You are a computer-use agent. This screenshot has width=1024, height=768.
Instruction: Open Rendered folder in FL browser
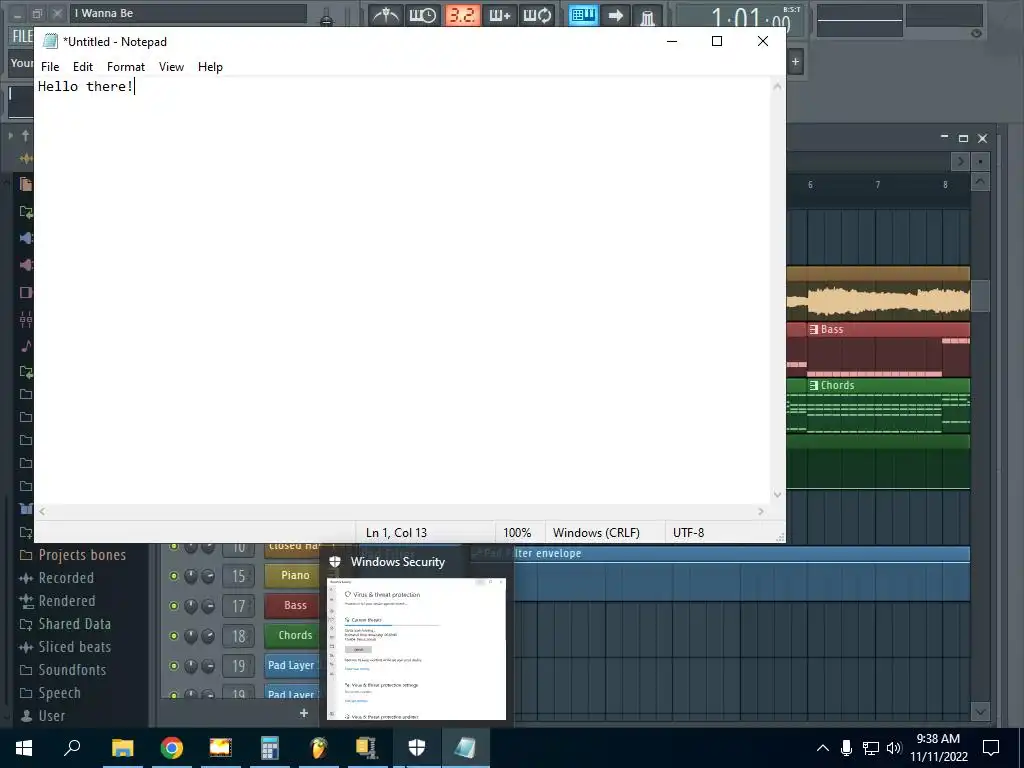coord(67,601)
